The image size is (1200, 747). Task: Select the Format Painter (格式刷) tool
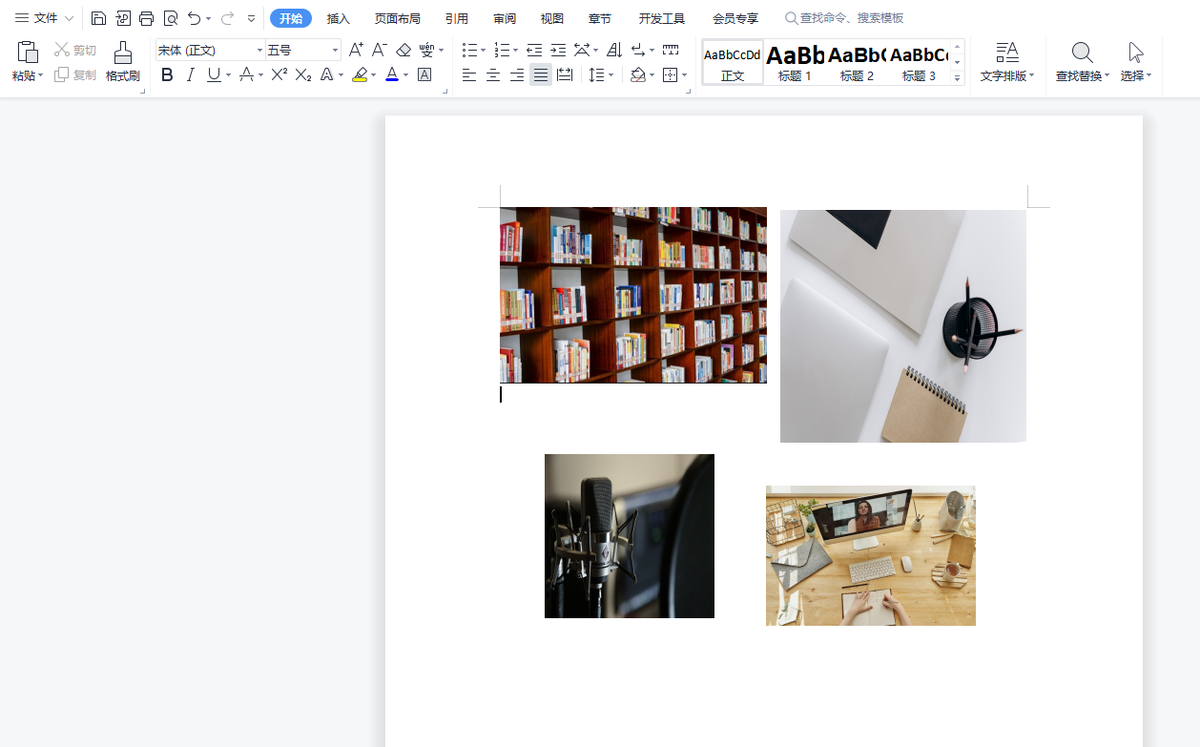point(123,62)
